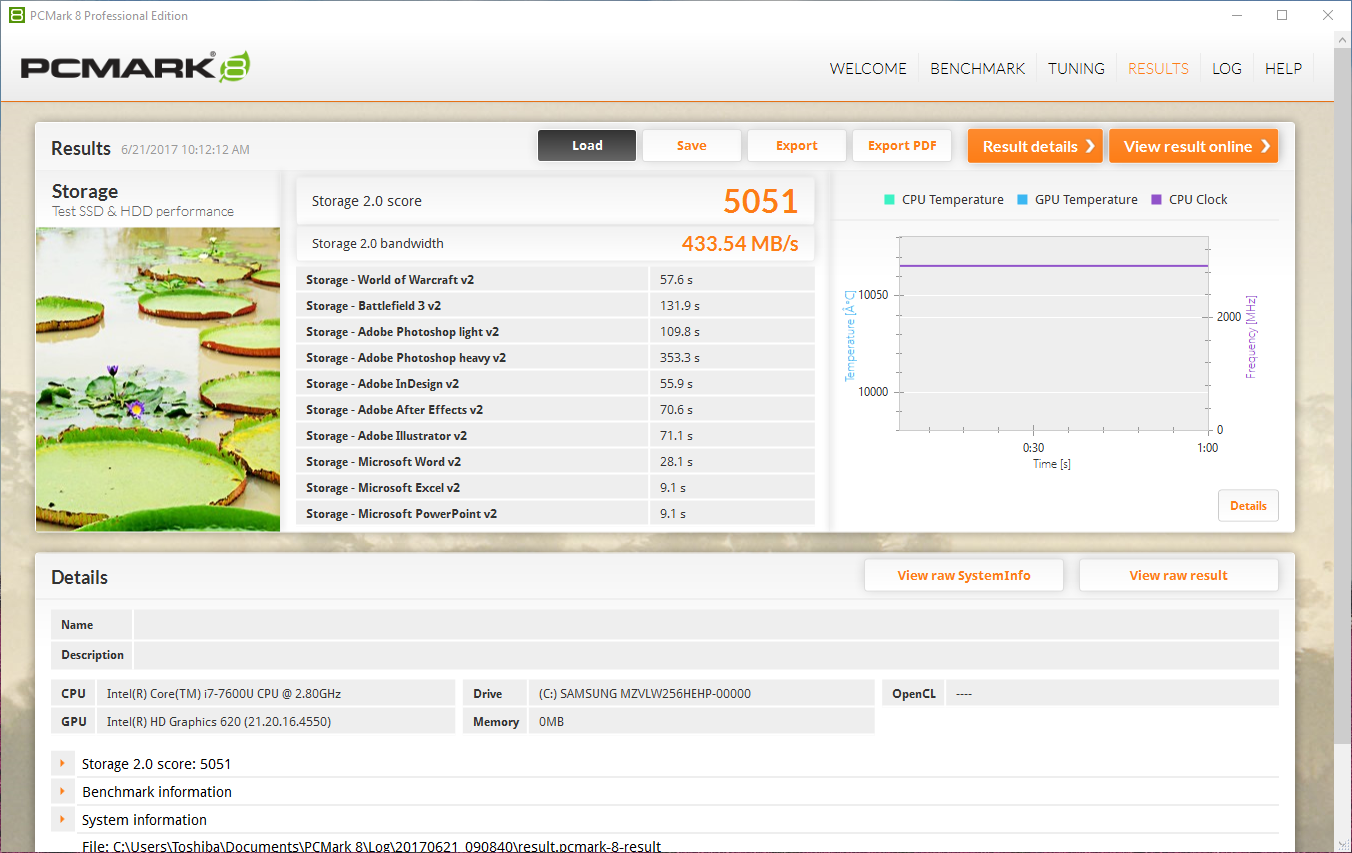Open the LOG tab

pyautogui.click(x=1226, y=69)
